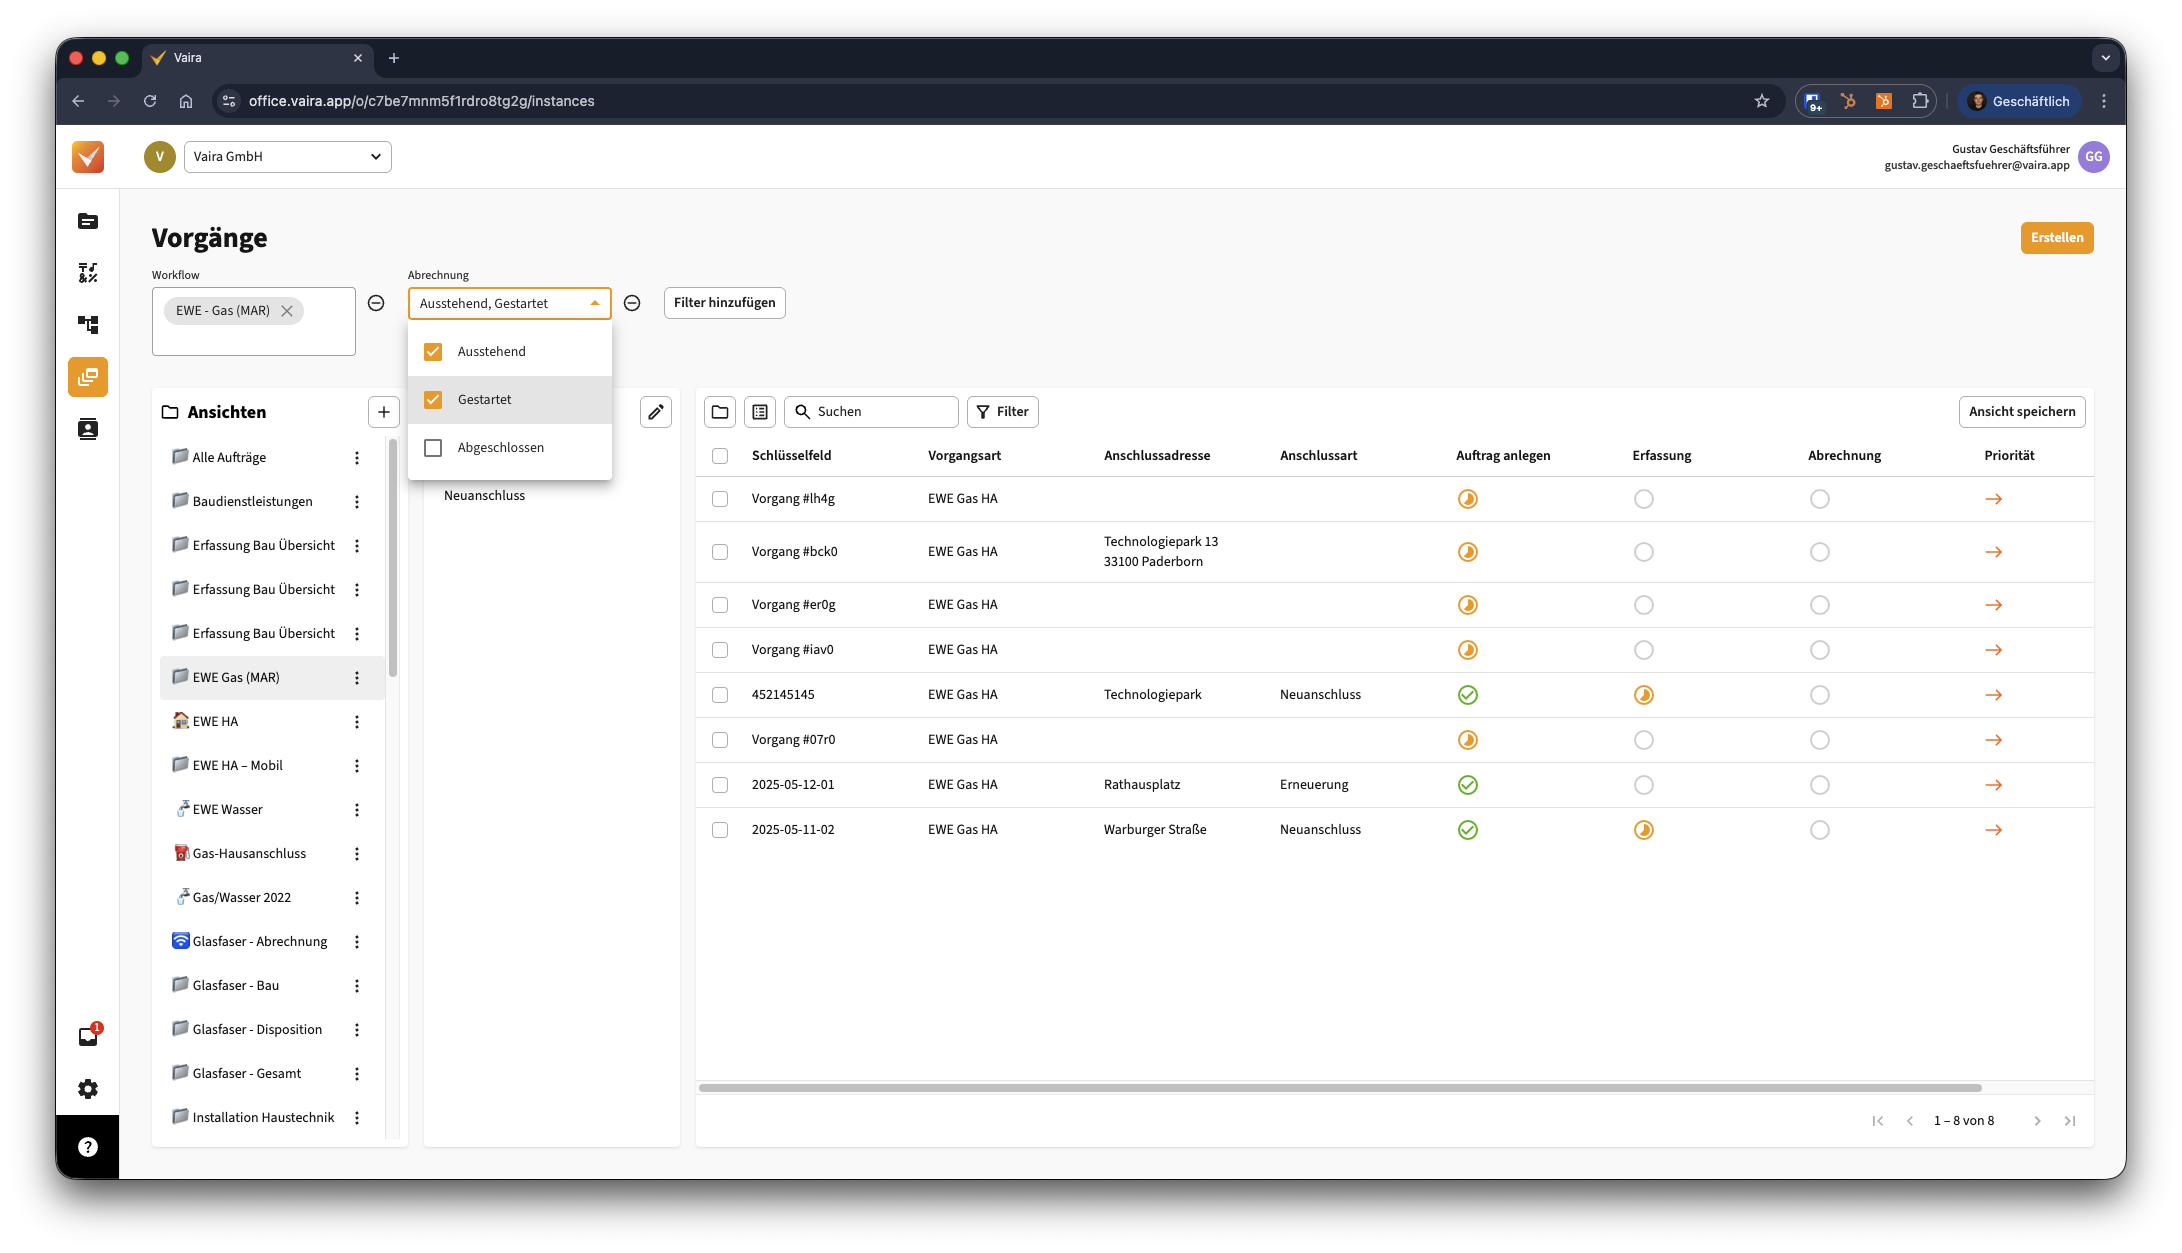
Task: Check the Abgeschlossen option
Action: pyautogui.click(x=433, y=448)
